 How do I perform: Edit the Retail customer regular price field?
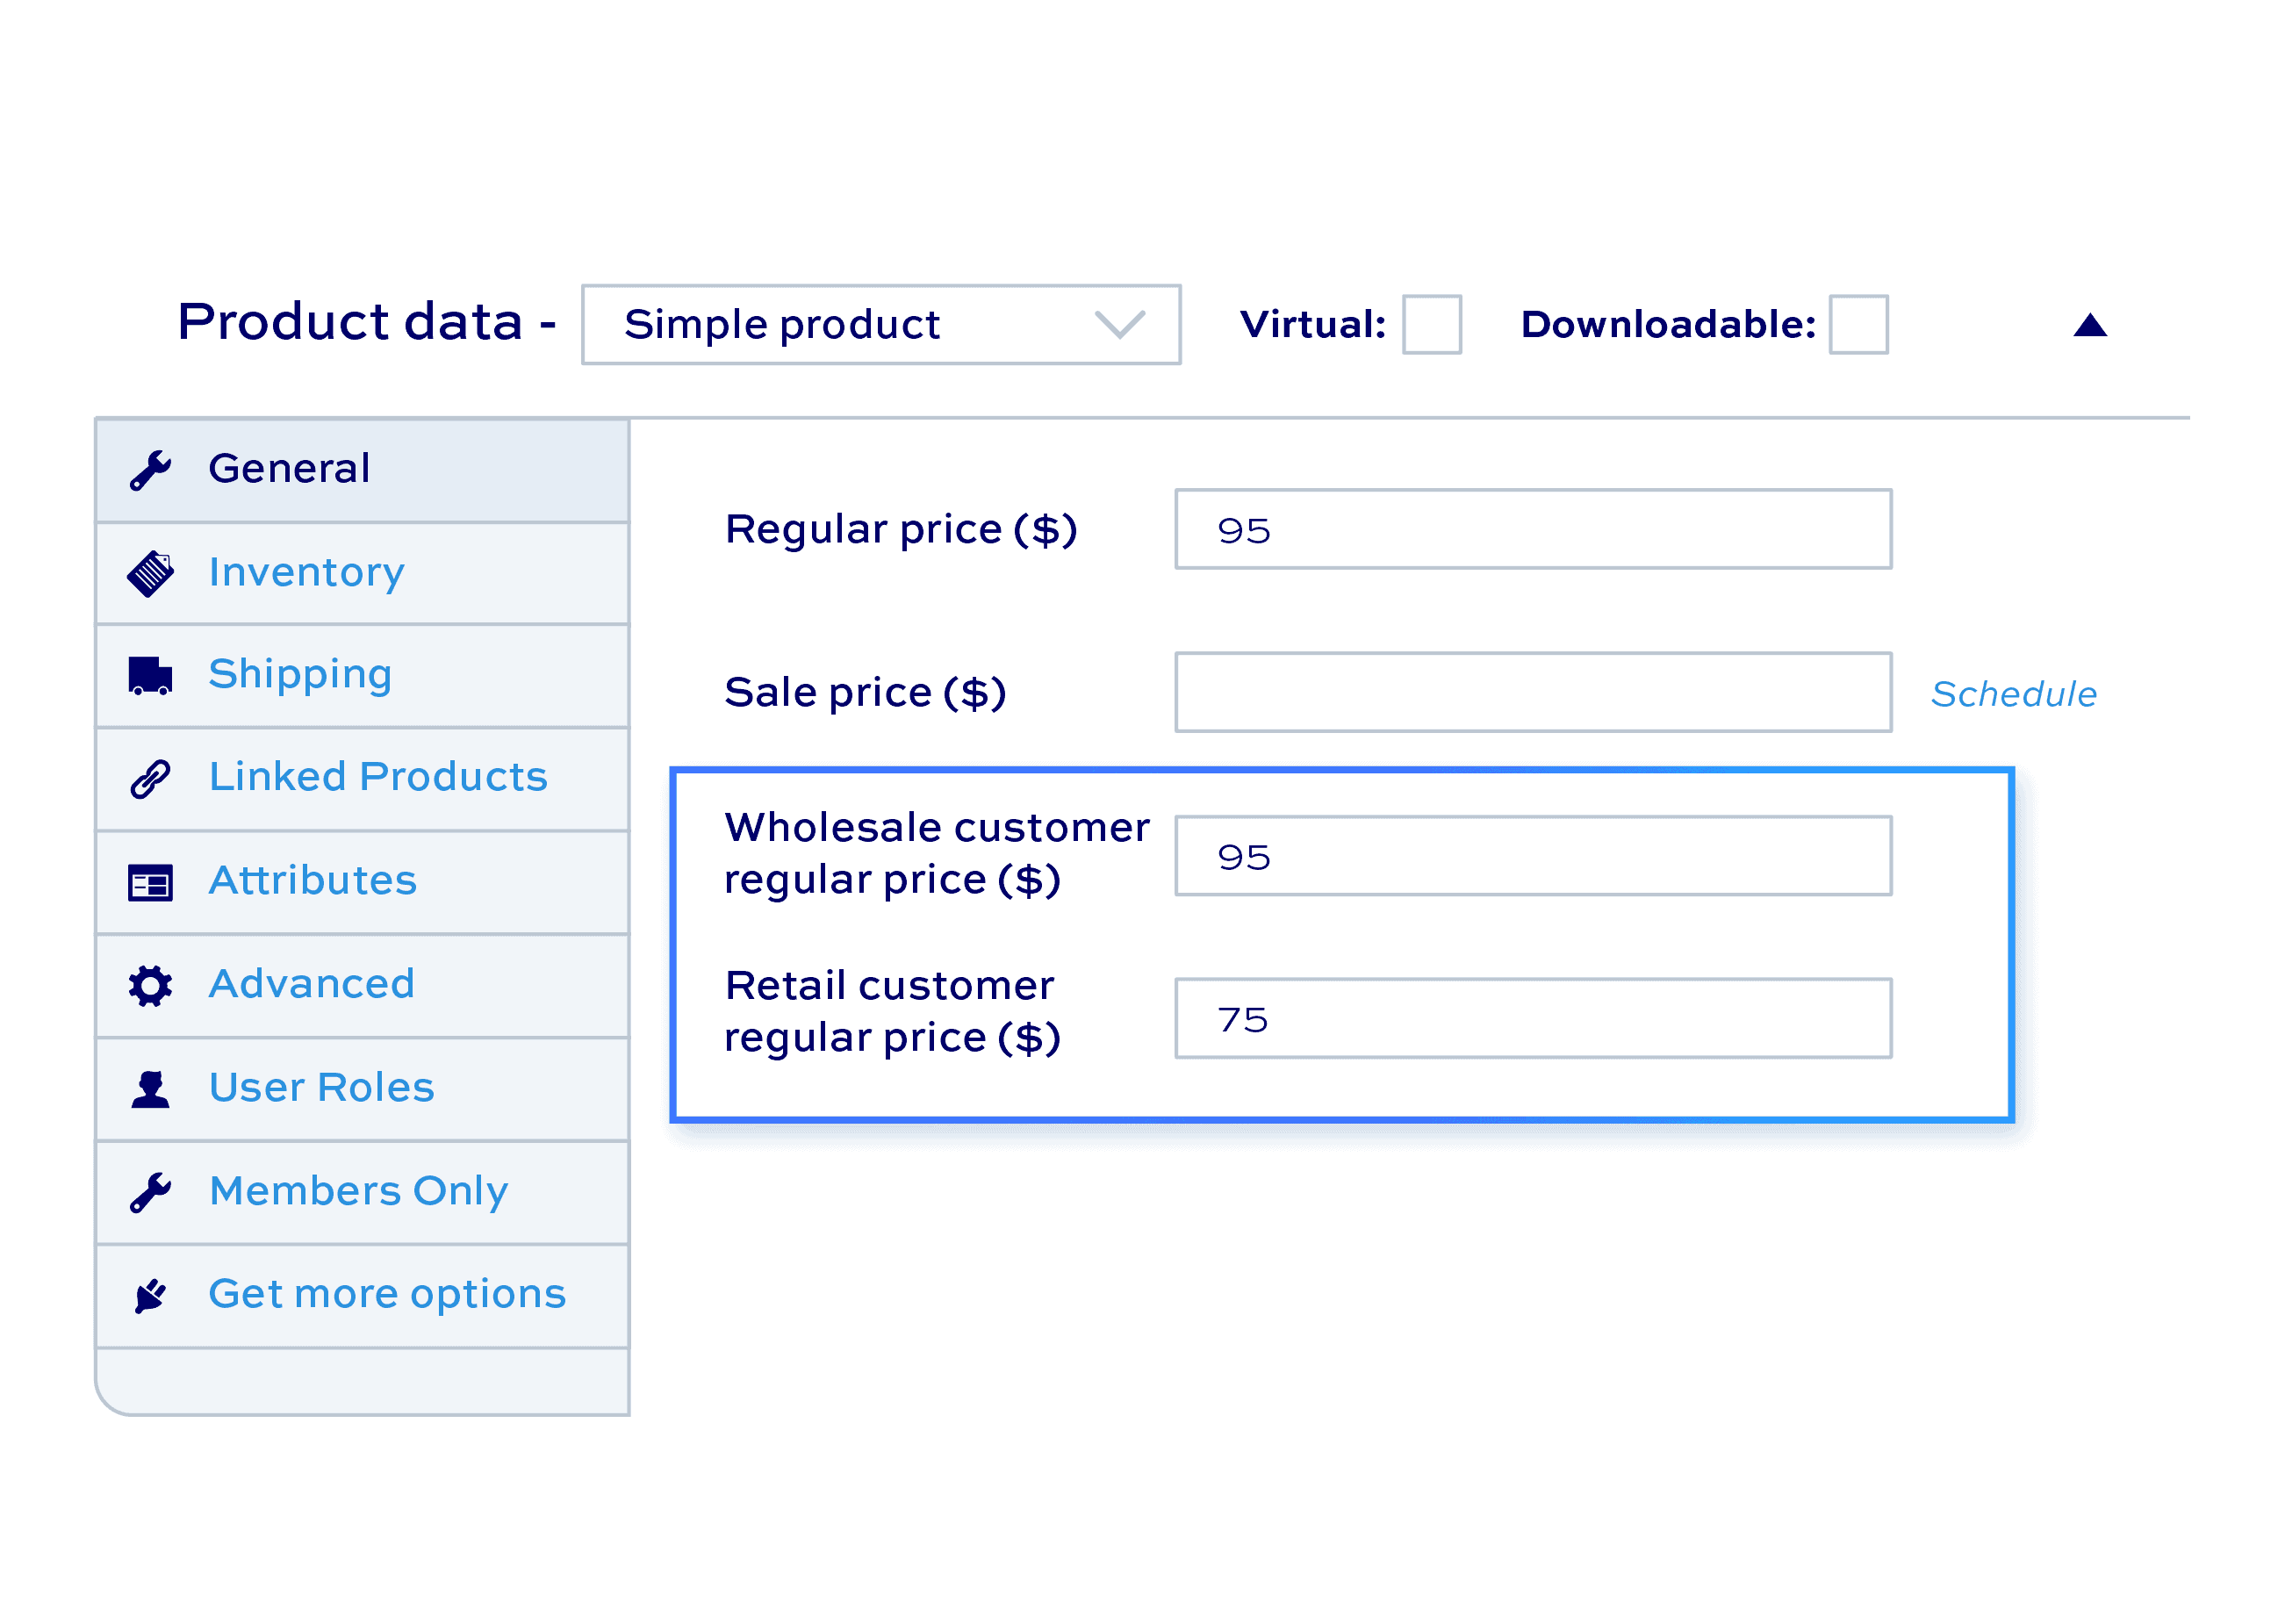point(1532,1018)
